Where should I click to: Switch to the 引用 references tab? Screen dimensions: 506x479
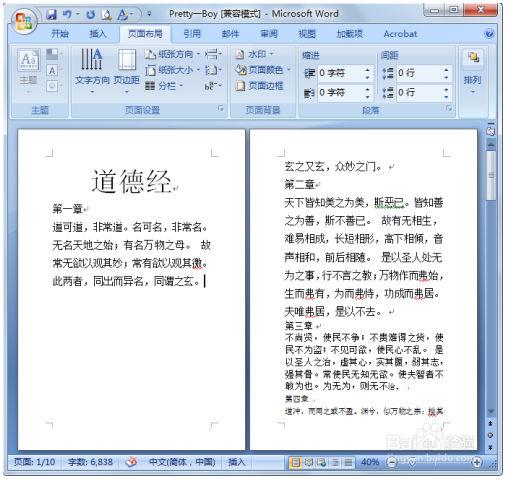(192, 34)
